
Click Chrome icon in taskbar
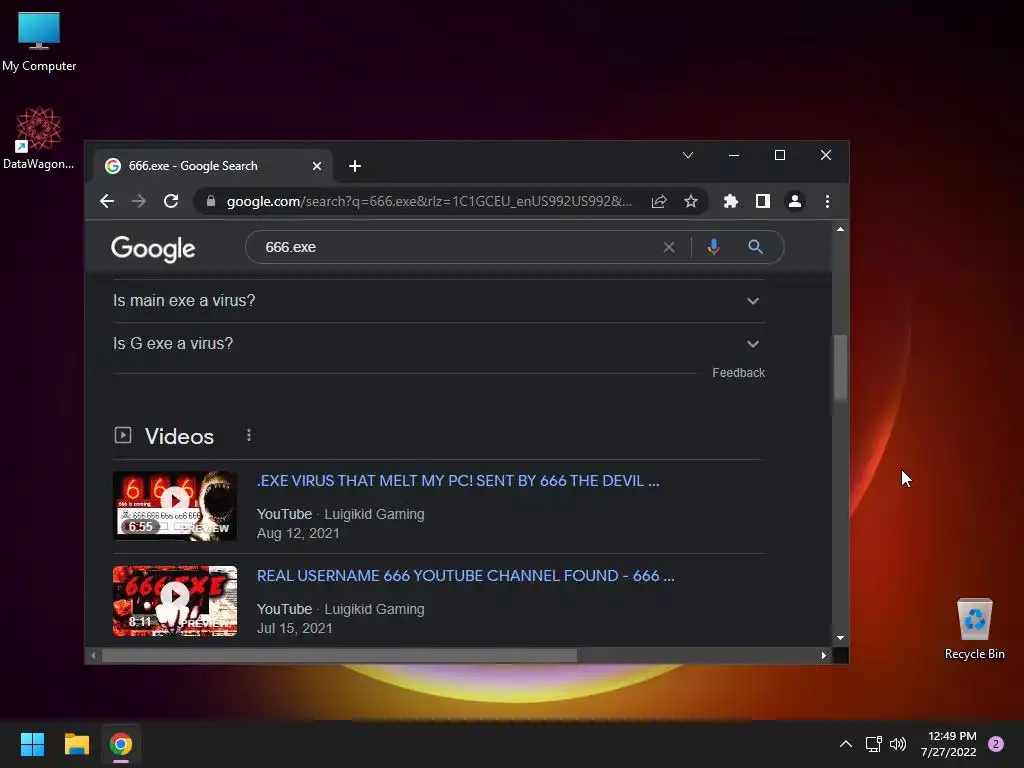(x=121, y=744)
